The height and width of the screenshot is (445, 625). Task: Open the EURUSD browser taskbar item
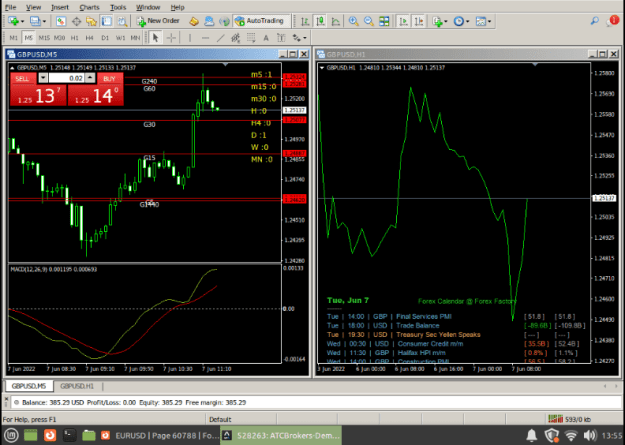pyautogui.click(x=159, y=435)
